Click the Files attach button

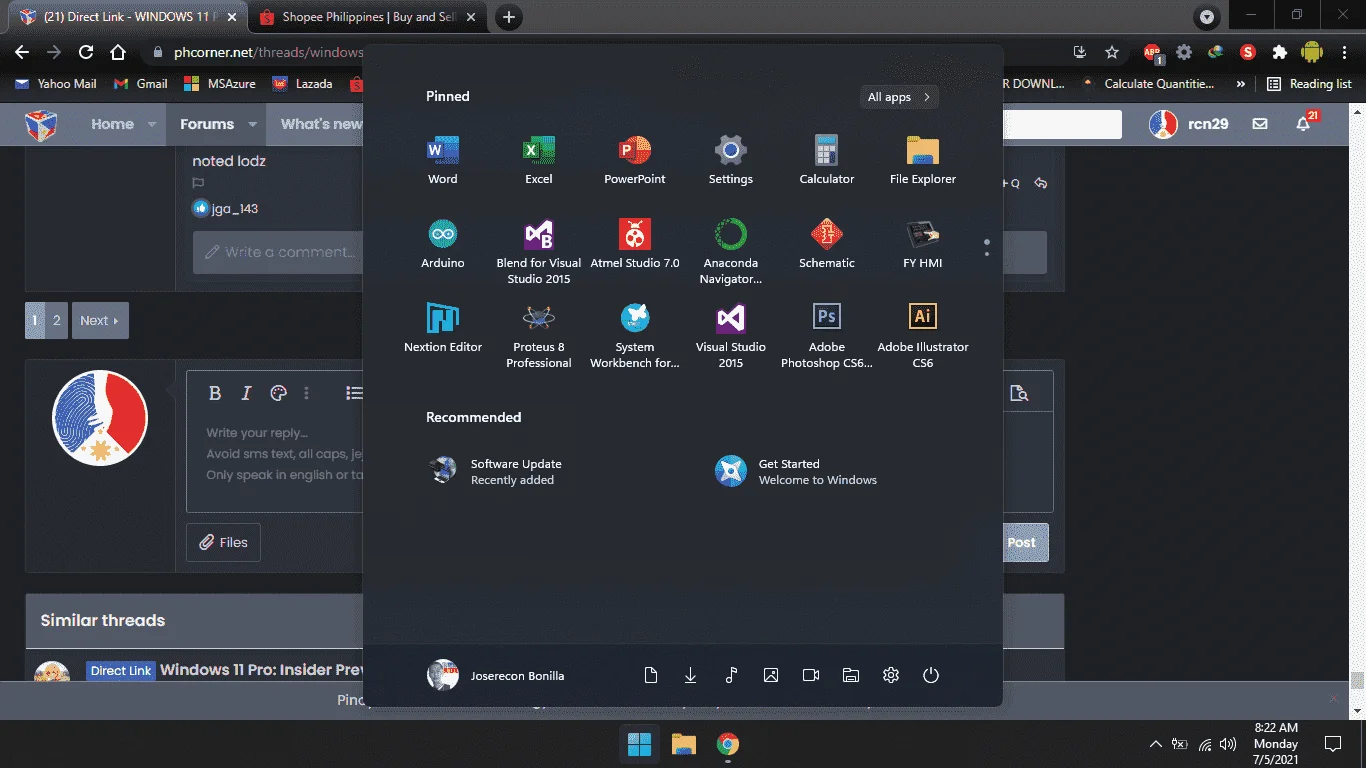coord(223,543)
